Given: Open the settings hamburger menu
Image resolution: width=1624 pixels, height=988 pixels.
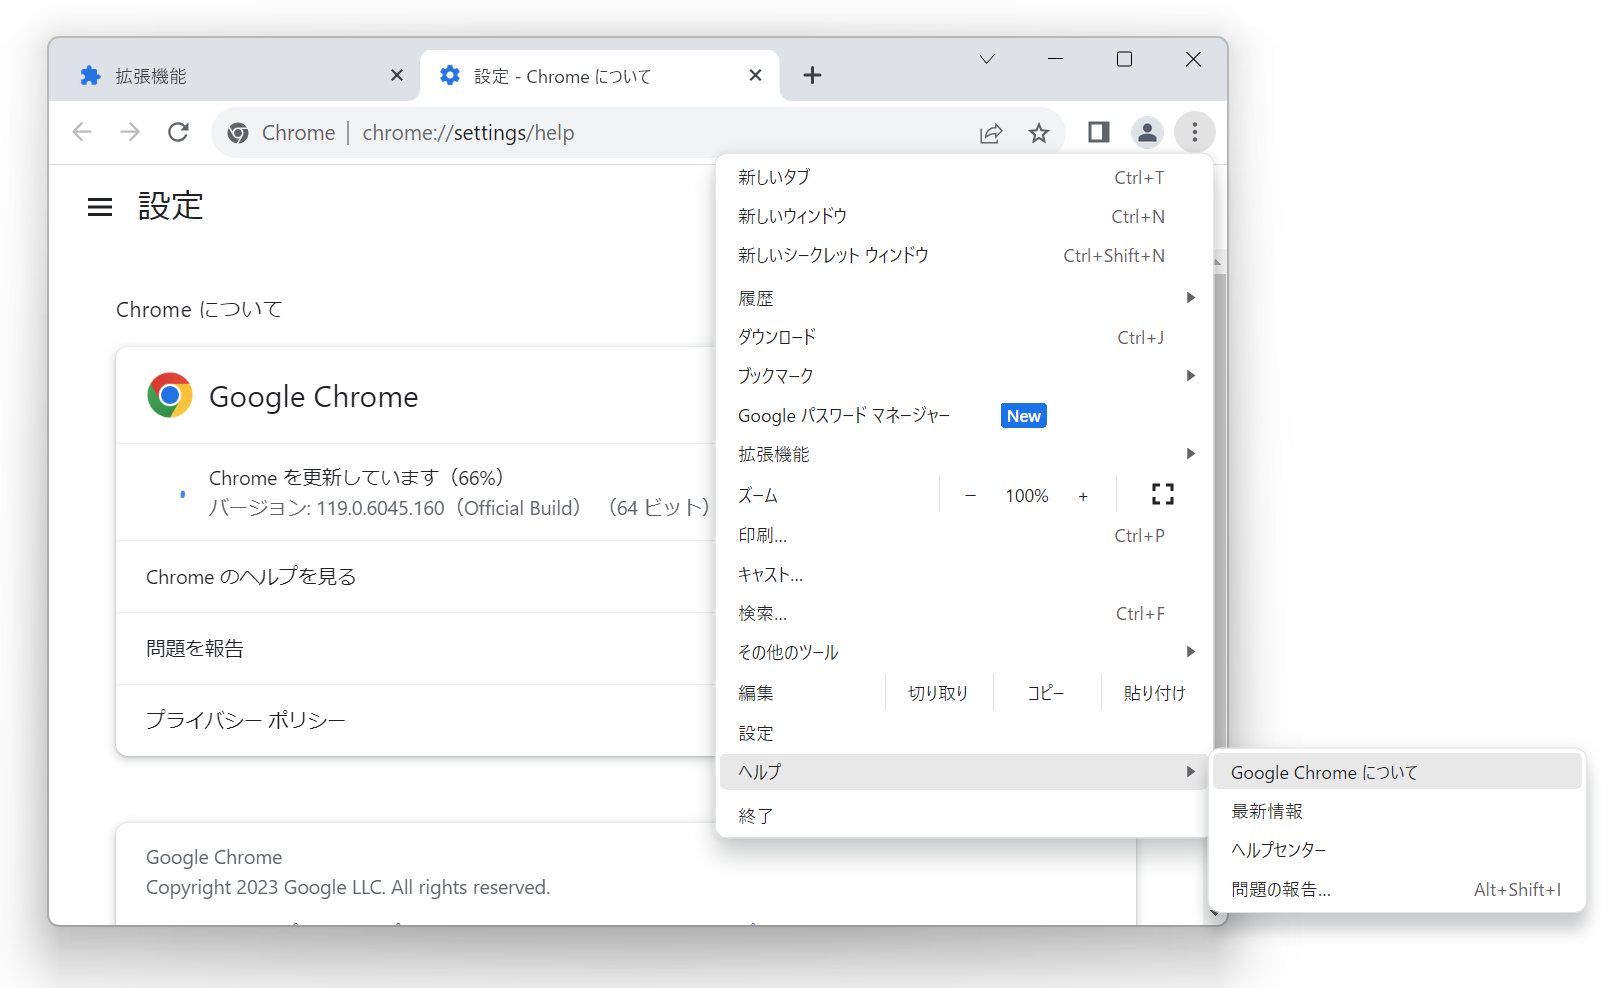Looking at the screenshot, I should [x=99, y=207].
